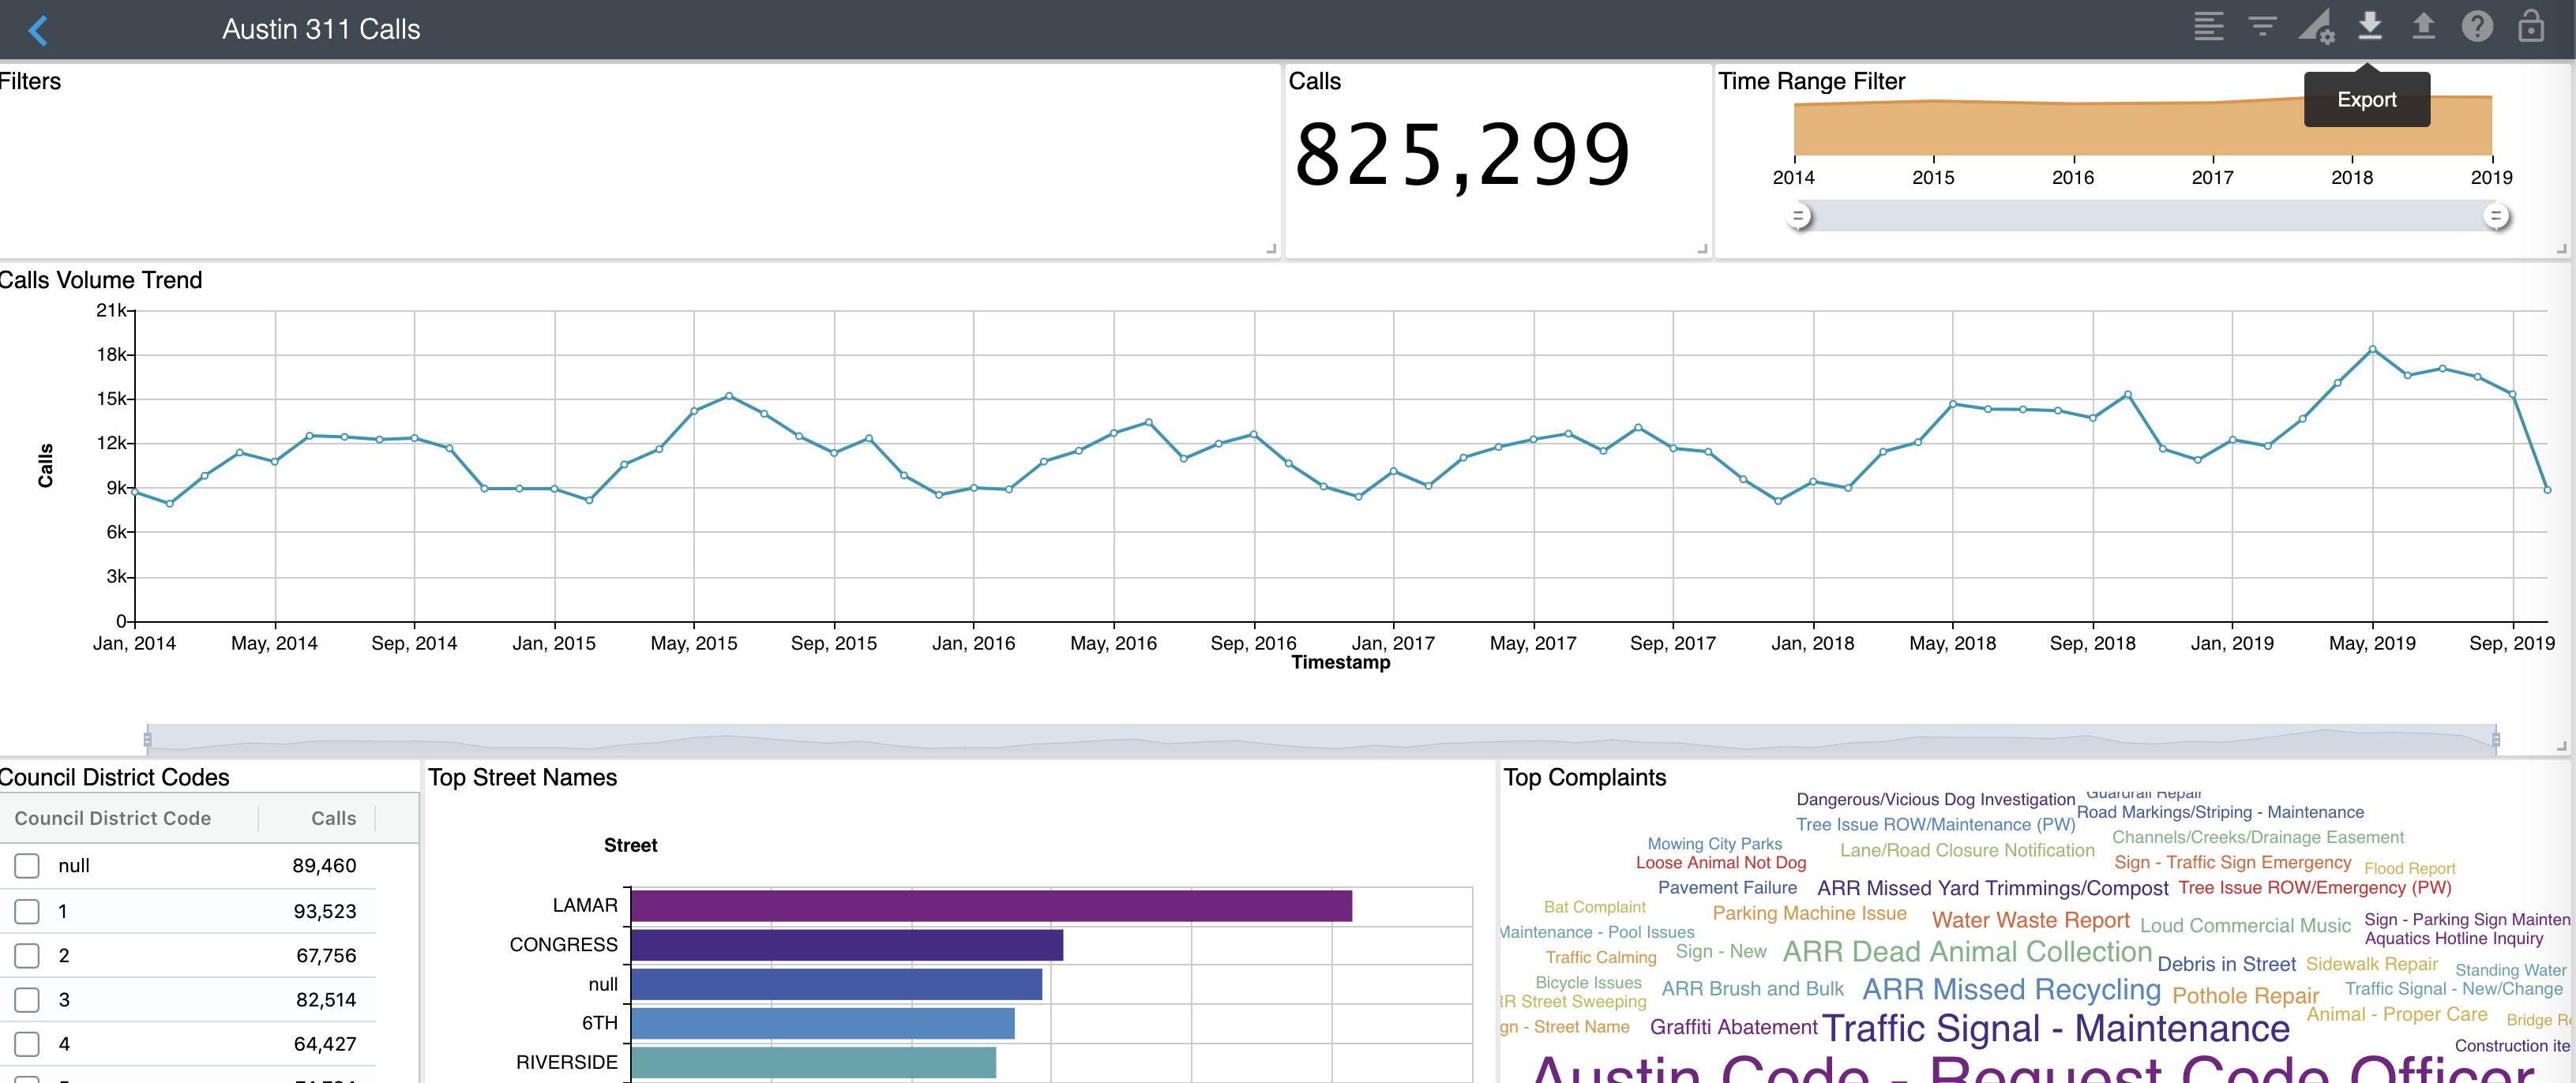
Task: Click 'Graffiti Abatement' complaint word
Action: click(x=1733, y=1027)
